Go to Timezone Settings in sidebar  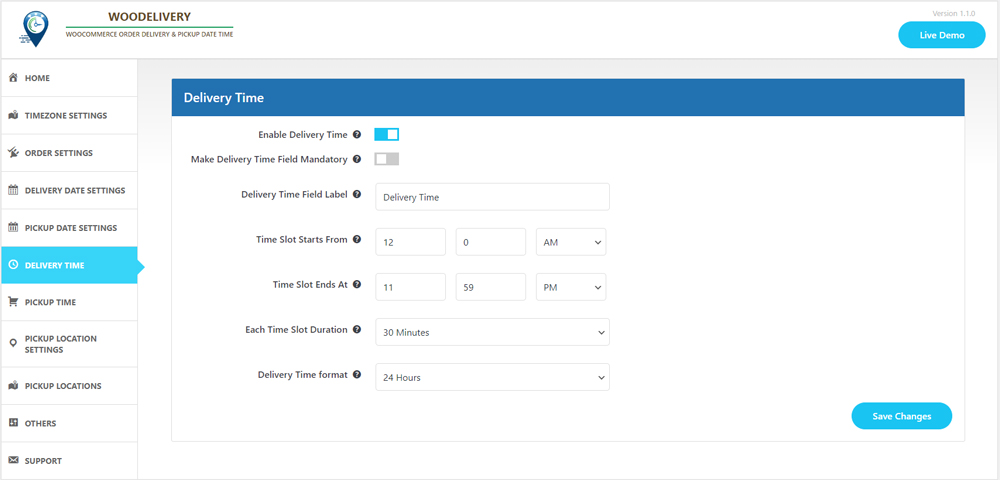click(x=66, y=116)
